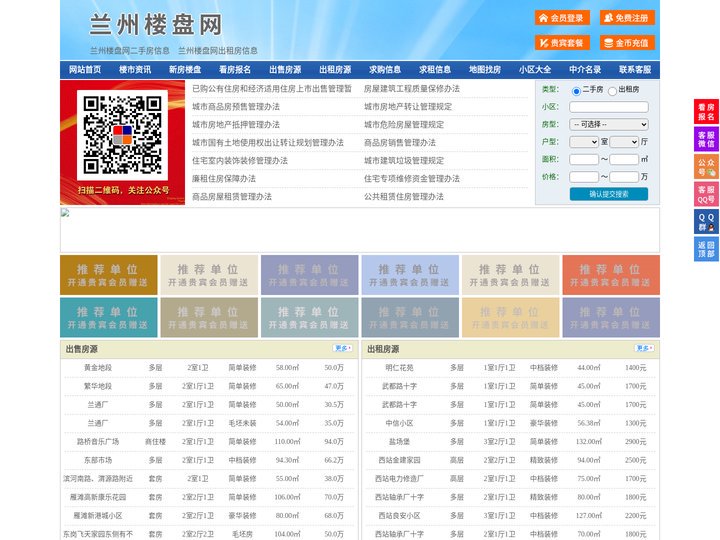The height and width of the screenshot is (540, 720).
Task: Open the 西站良安小区 rental listing
Action: pyautogui.click(x=399, y=516)
